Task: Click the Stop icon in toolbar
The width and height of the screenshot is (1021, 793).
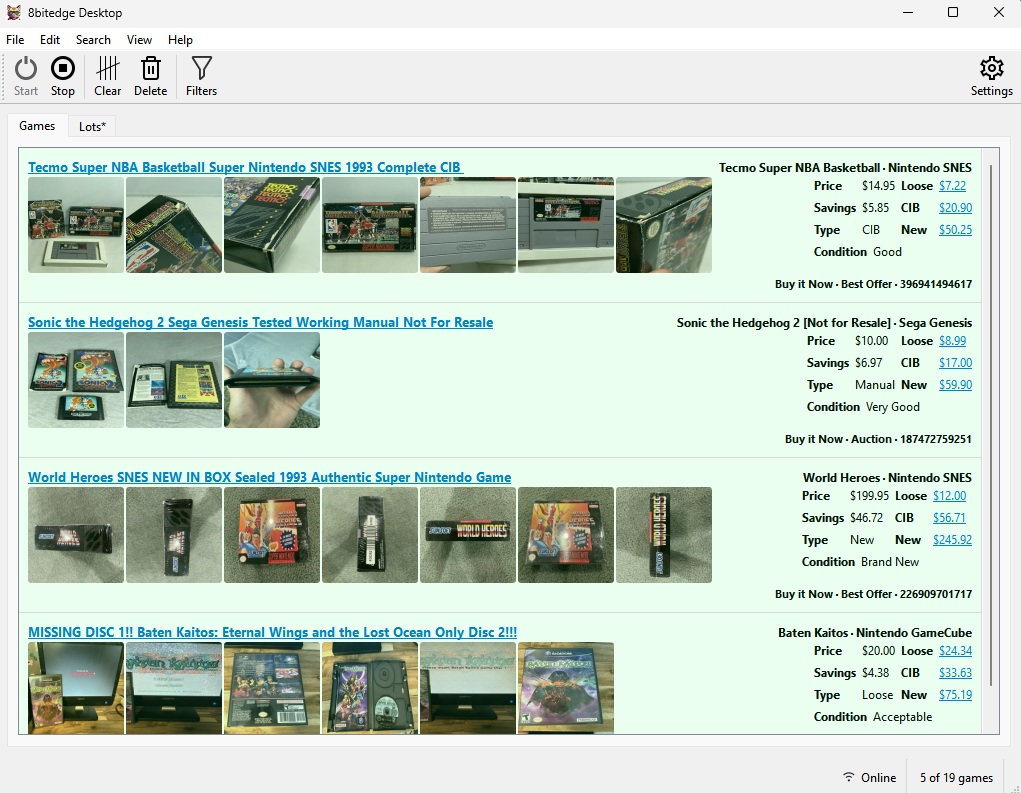Action: pyautogui.click(x=63, y=68)
